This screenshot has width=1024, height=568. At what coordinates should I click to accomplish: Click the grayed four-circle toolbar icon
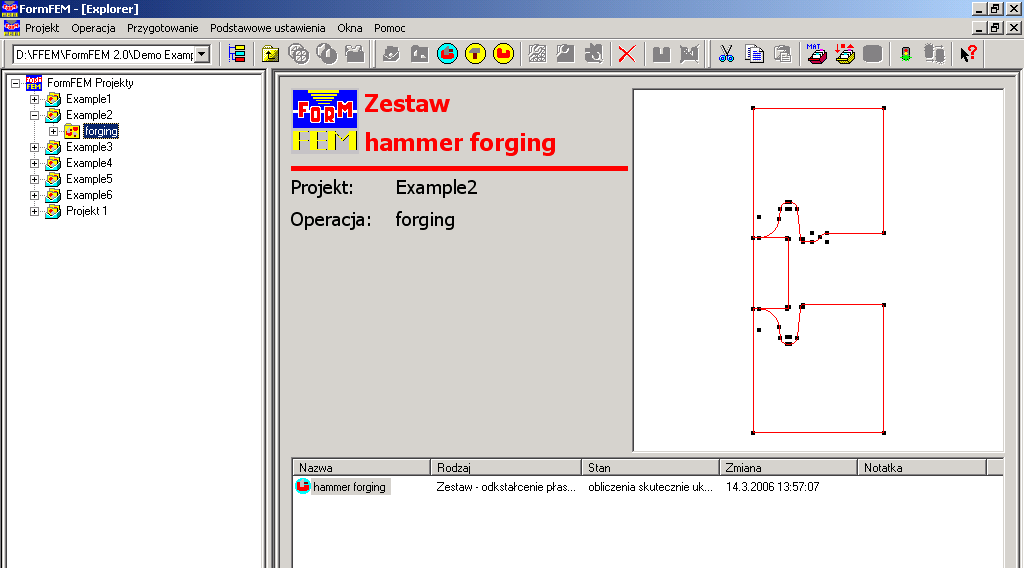[298, 54]
